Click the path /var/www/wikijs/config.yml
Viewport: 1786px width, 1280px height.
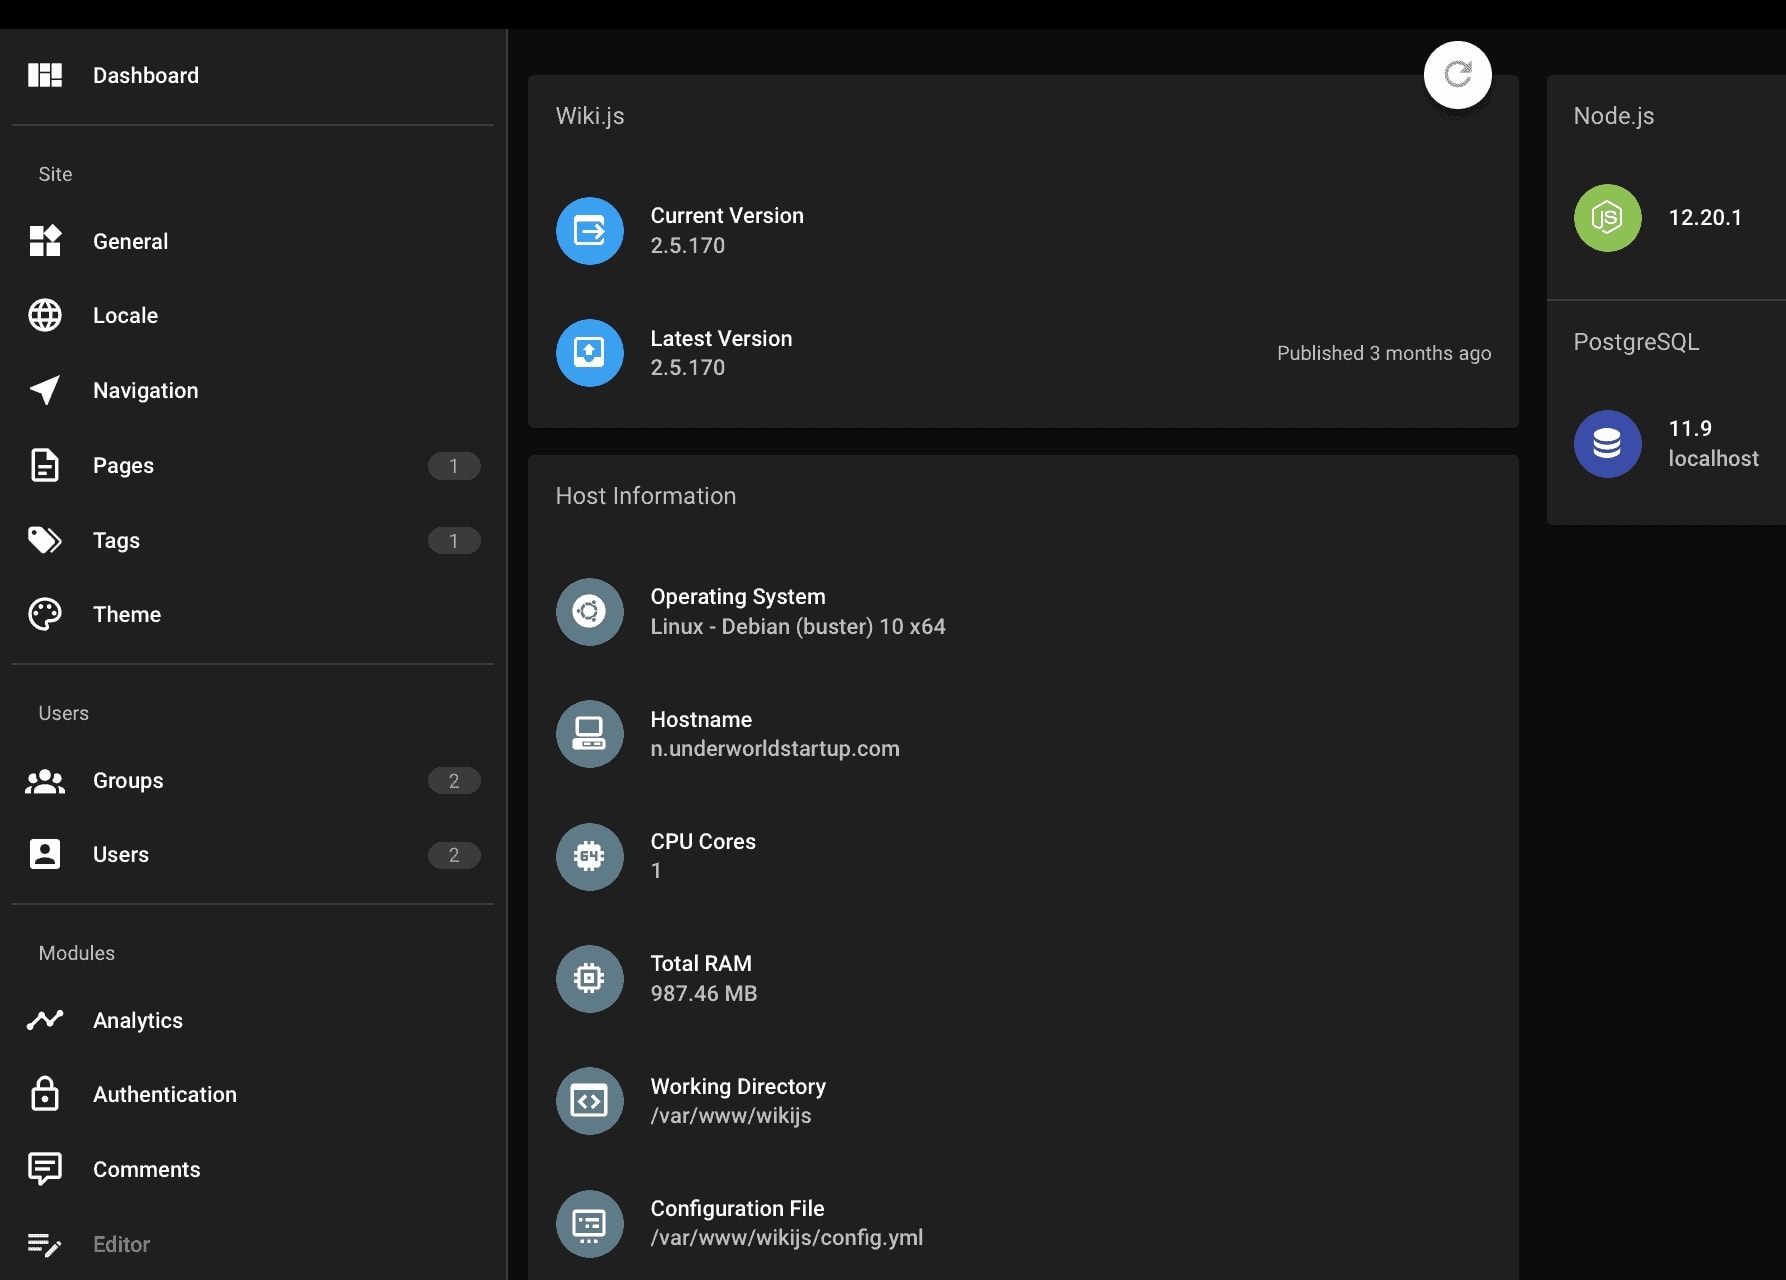tap(787, 1238)
